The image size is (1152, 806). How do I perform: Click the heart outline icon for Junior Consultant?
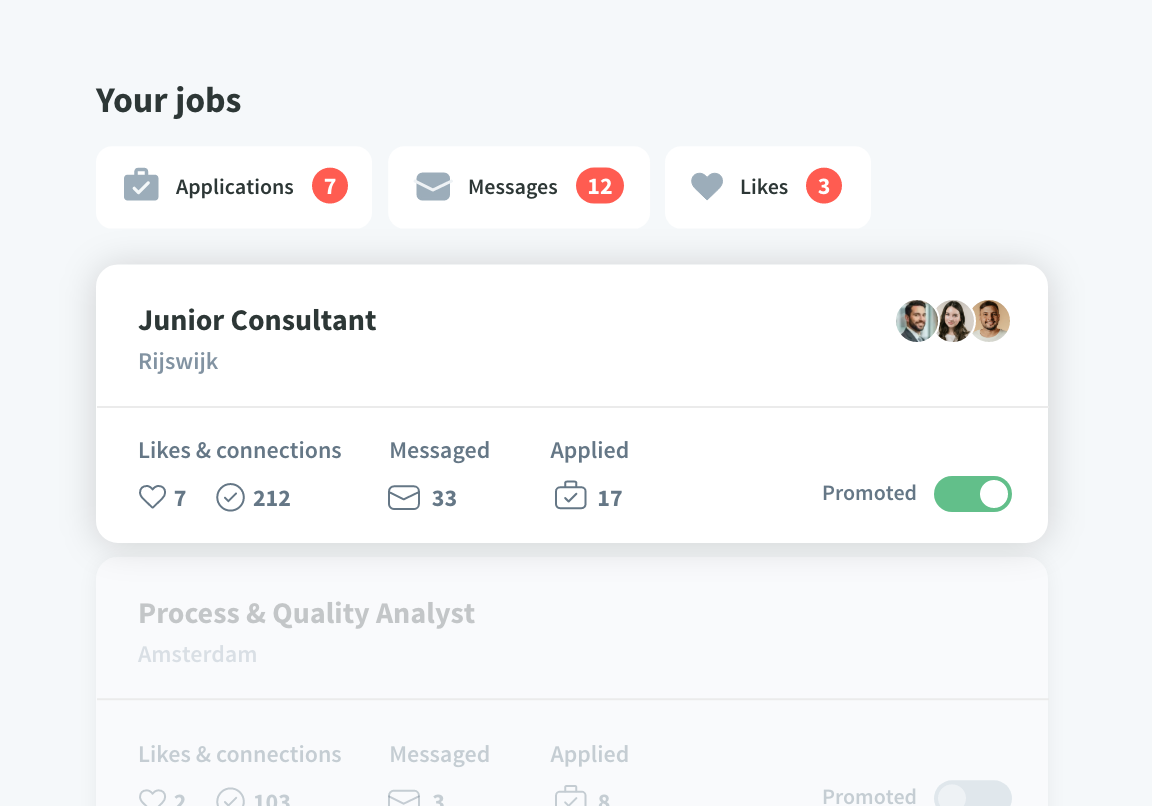[x=152, y=497]
